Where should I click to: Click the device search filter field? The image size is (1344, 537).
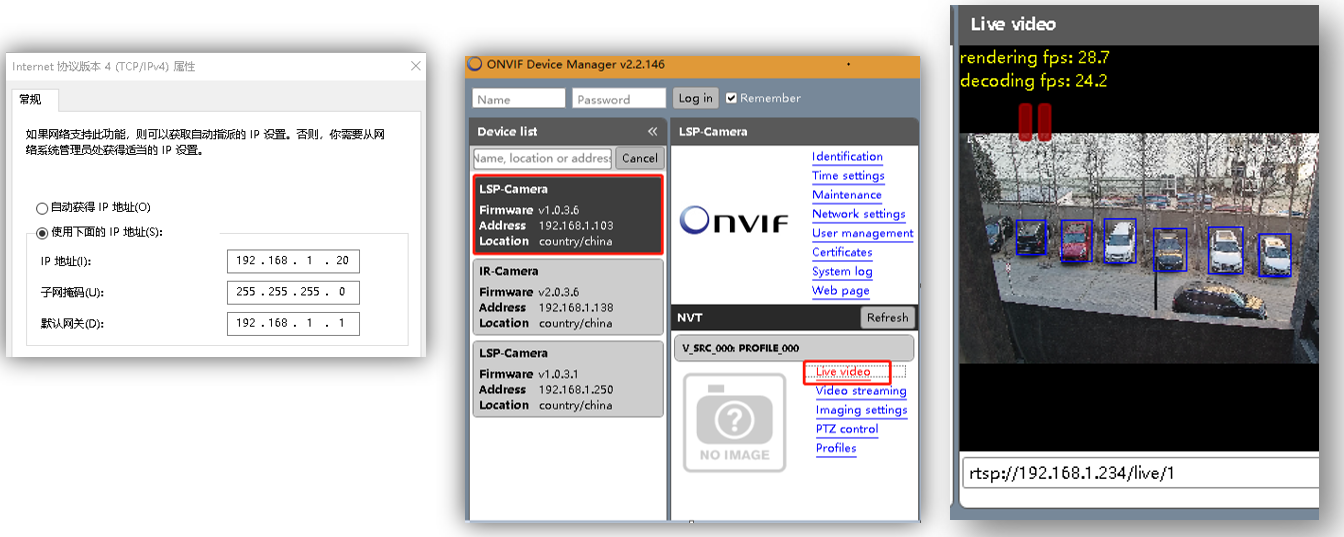tap(542, 158)
